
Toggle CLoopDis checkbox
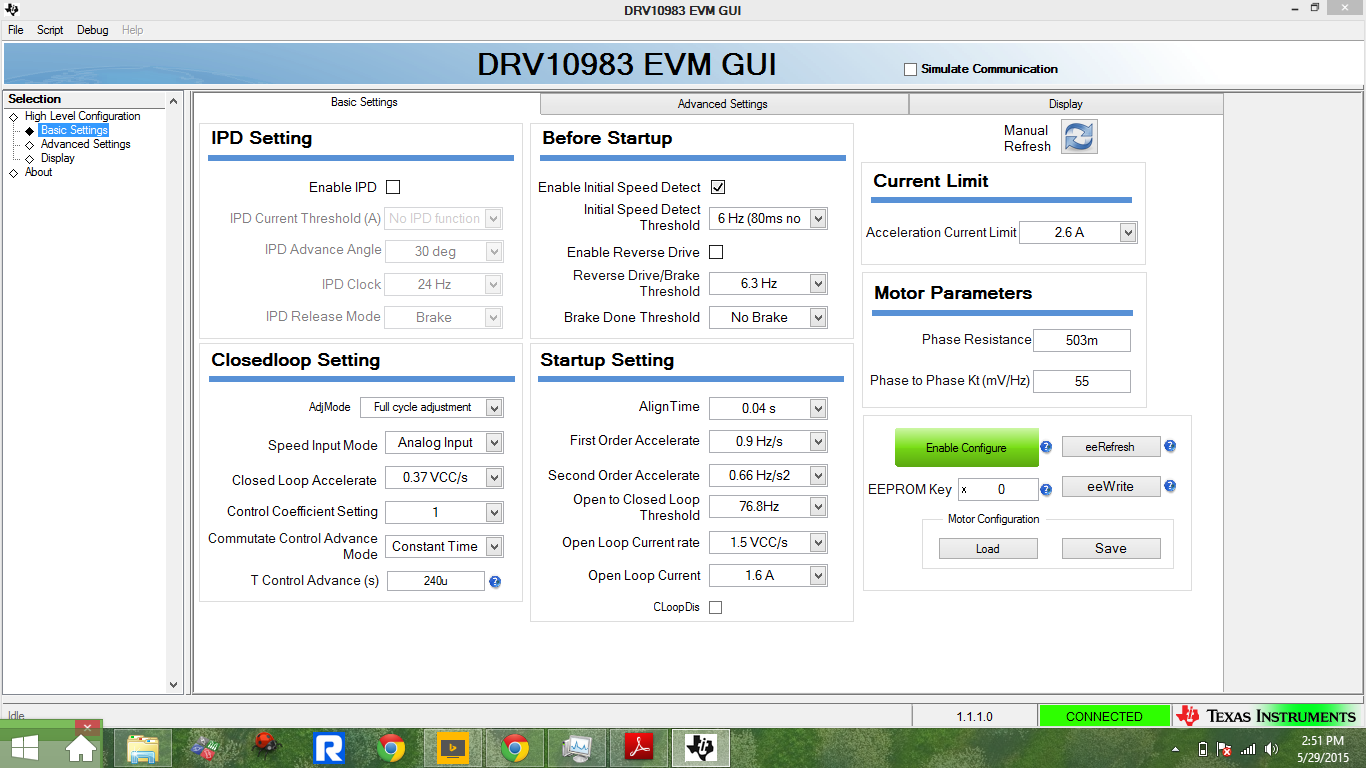715,607
